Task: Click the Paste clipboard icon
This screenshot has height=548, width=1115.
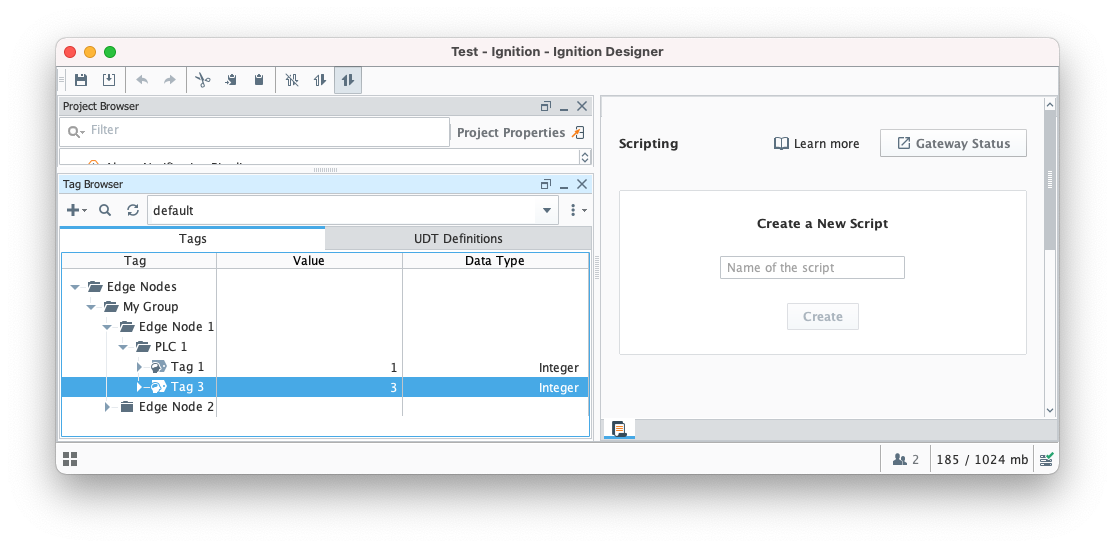Action: pos(259,80)
